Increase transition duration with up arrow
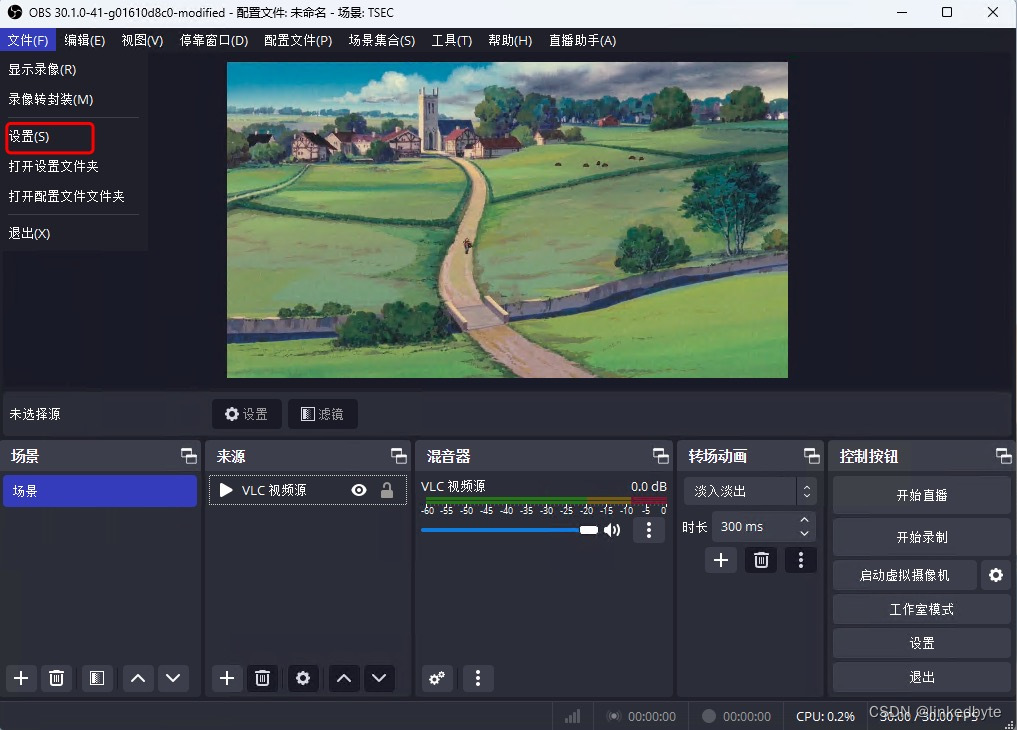This screenshot has height=730, width=1017. [804, 520]
